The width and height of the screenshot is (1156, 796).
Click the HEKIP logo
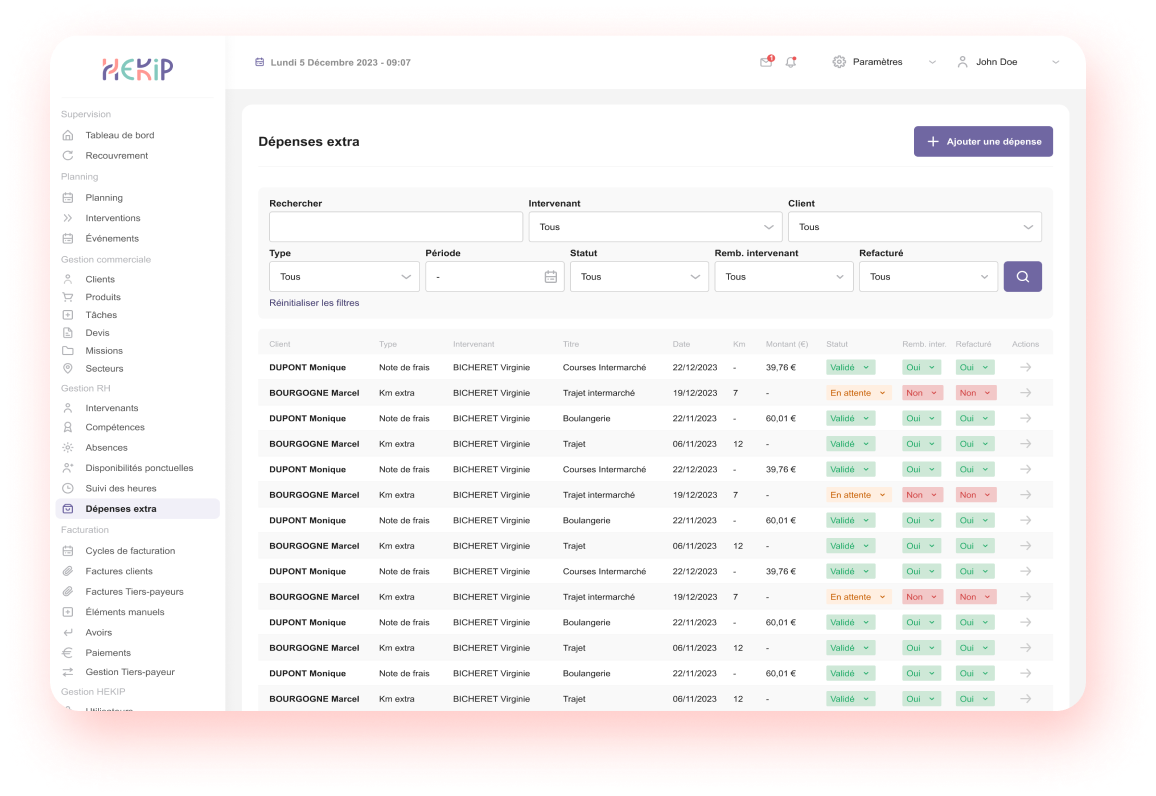[138, 68]
